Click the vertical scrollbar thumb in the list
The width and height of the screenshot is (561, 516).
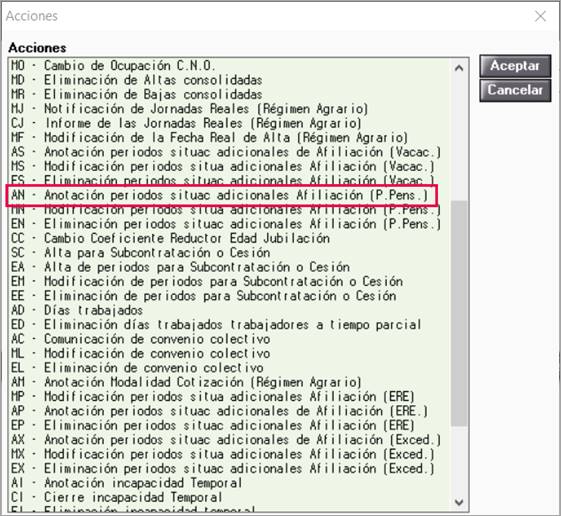tap(459, 313)
